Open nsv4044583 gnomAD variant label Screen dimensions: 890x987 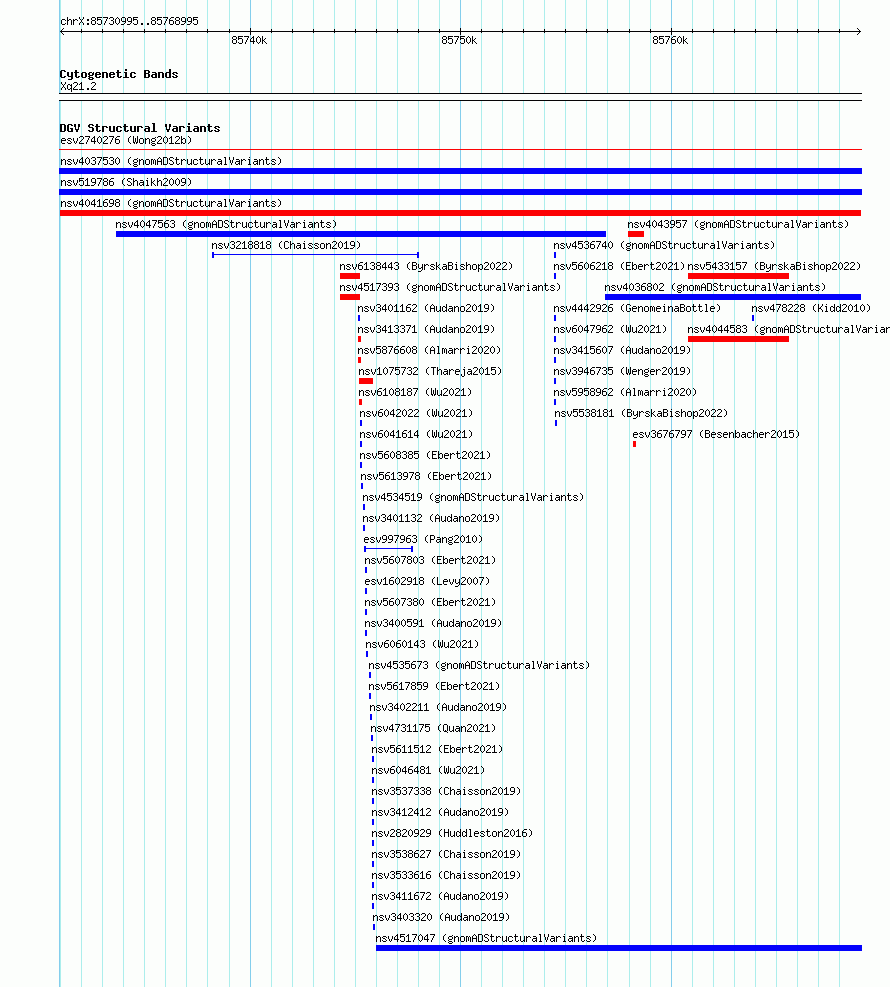pyautogui.click(x=789, y=329)
